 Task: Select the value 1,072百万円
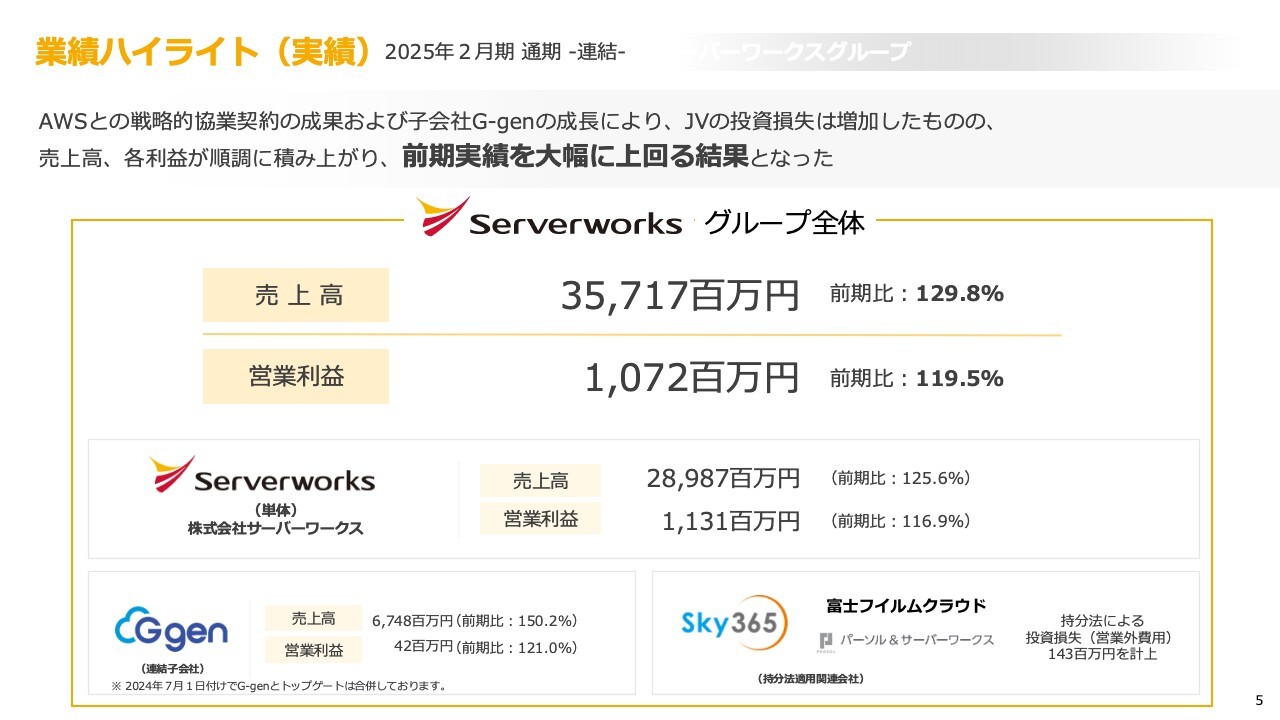click(692, 378)
